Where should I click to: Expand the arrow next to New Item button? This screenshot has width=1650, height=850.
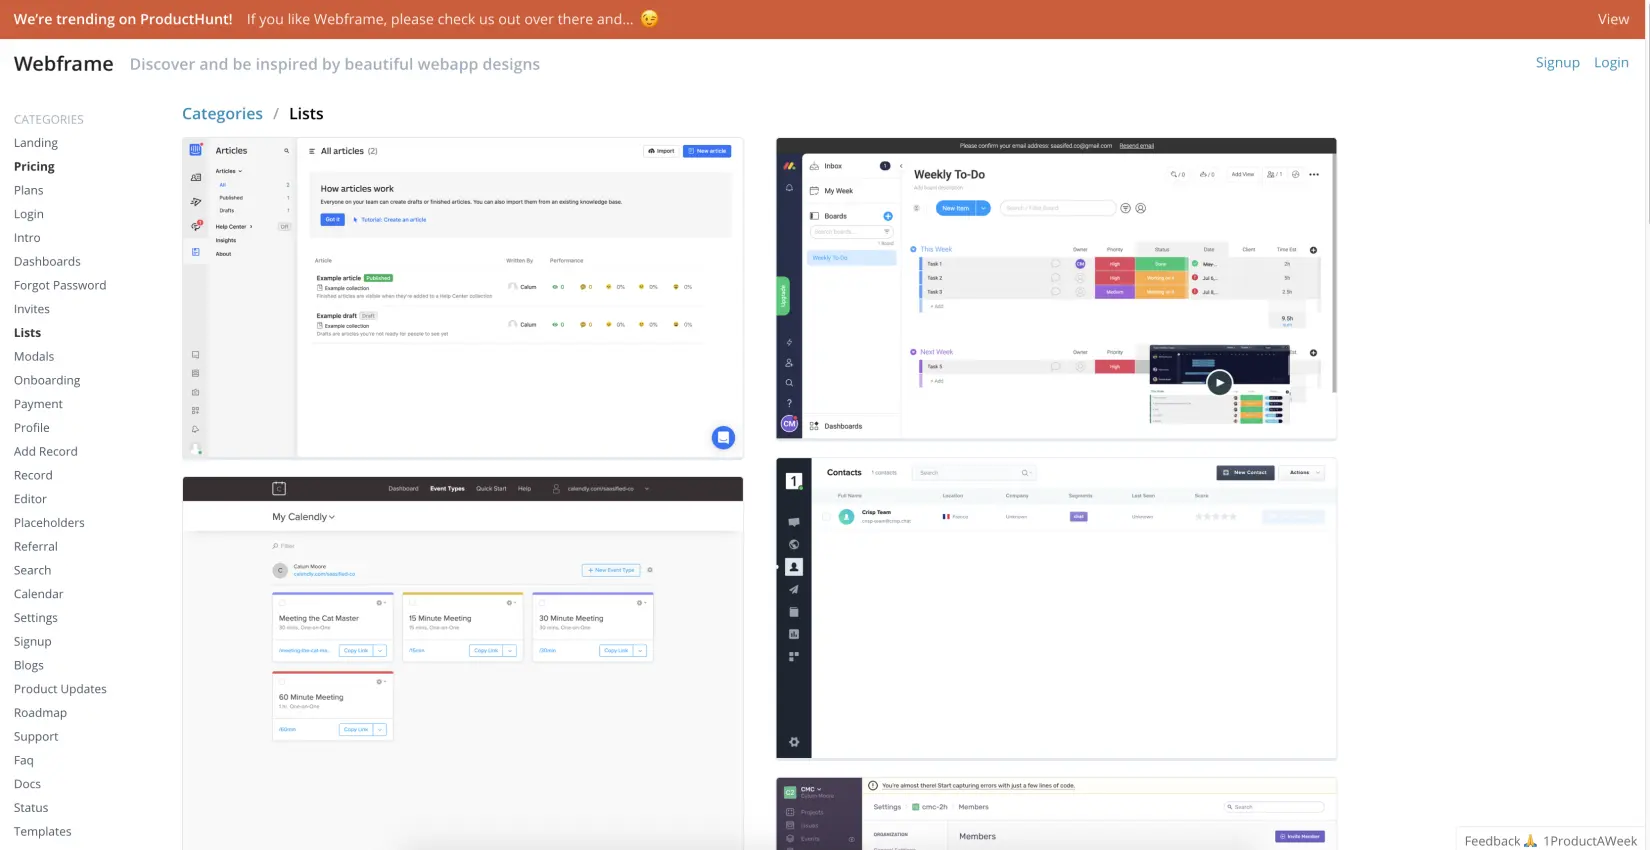[x=983, y=208]
